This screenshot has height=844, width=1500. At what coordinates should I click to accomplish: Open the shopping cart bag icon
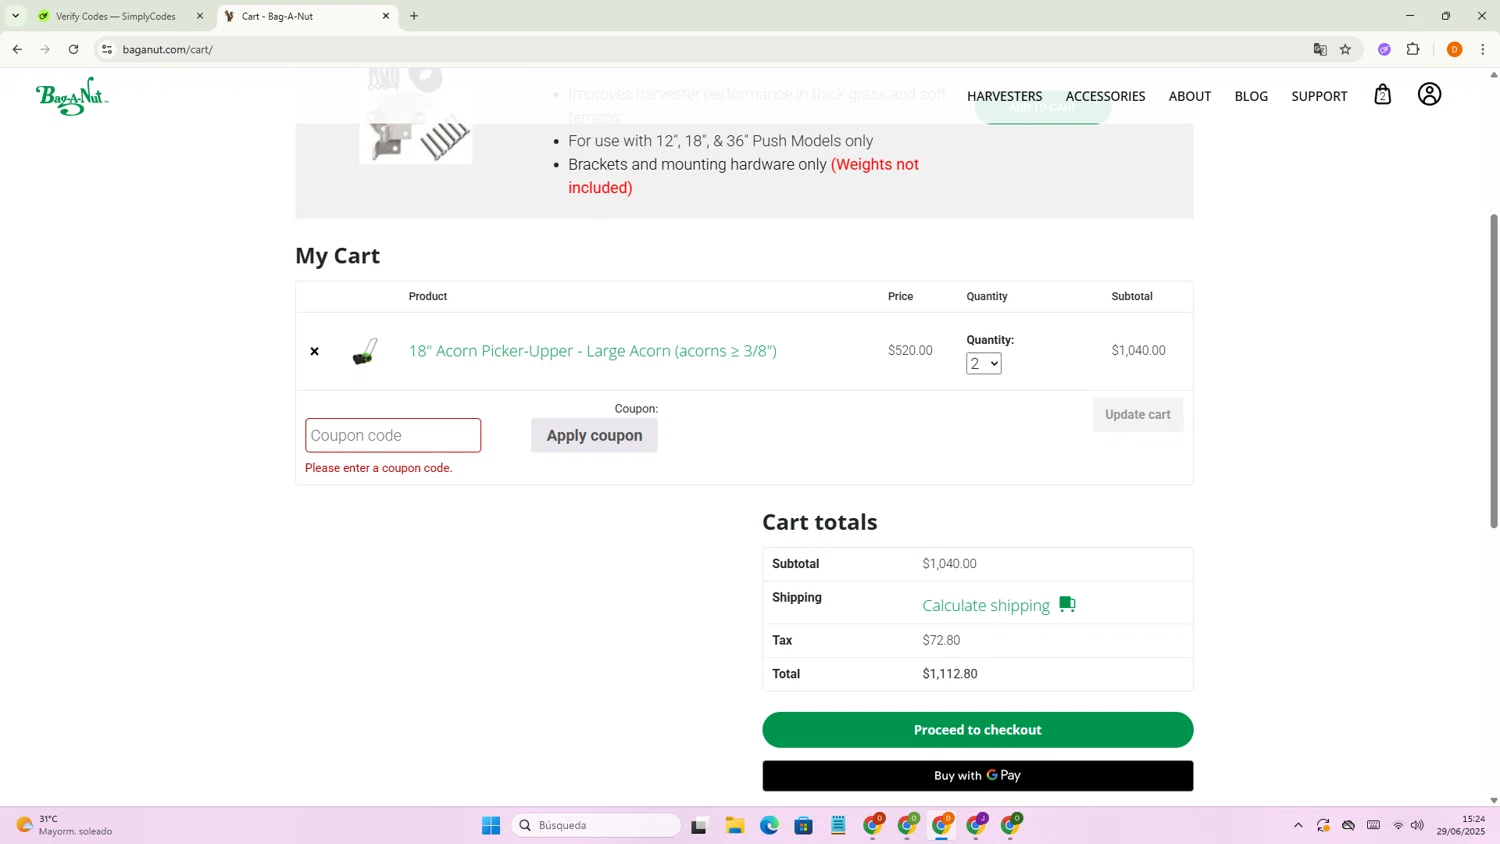(1382, 95)
